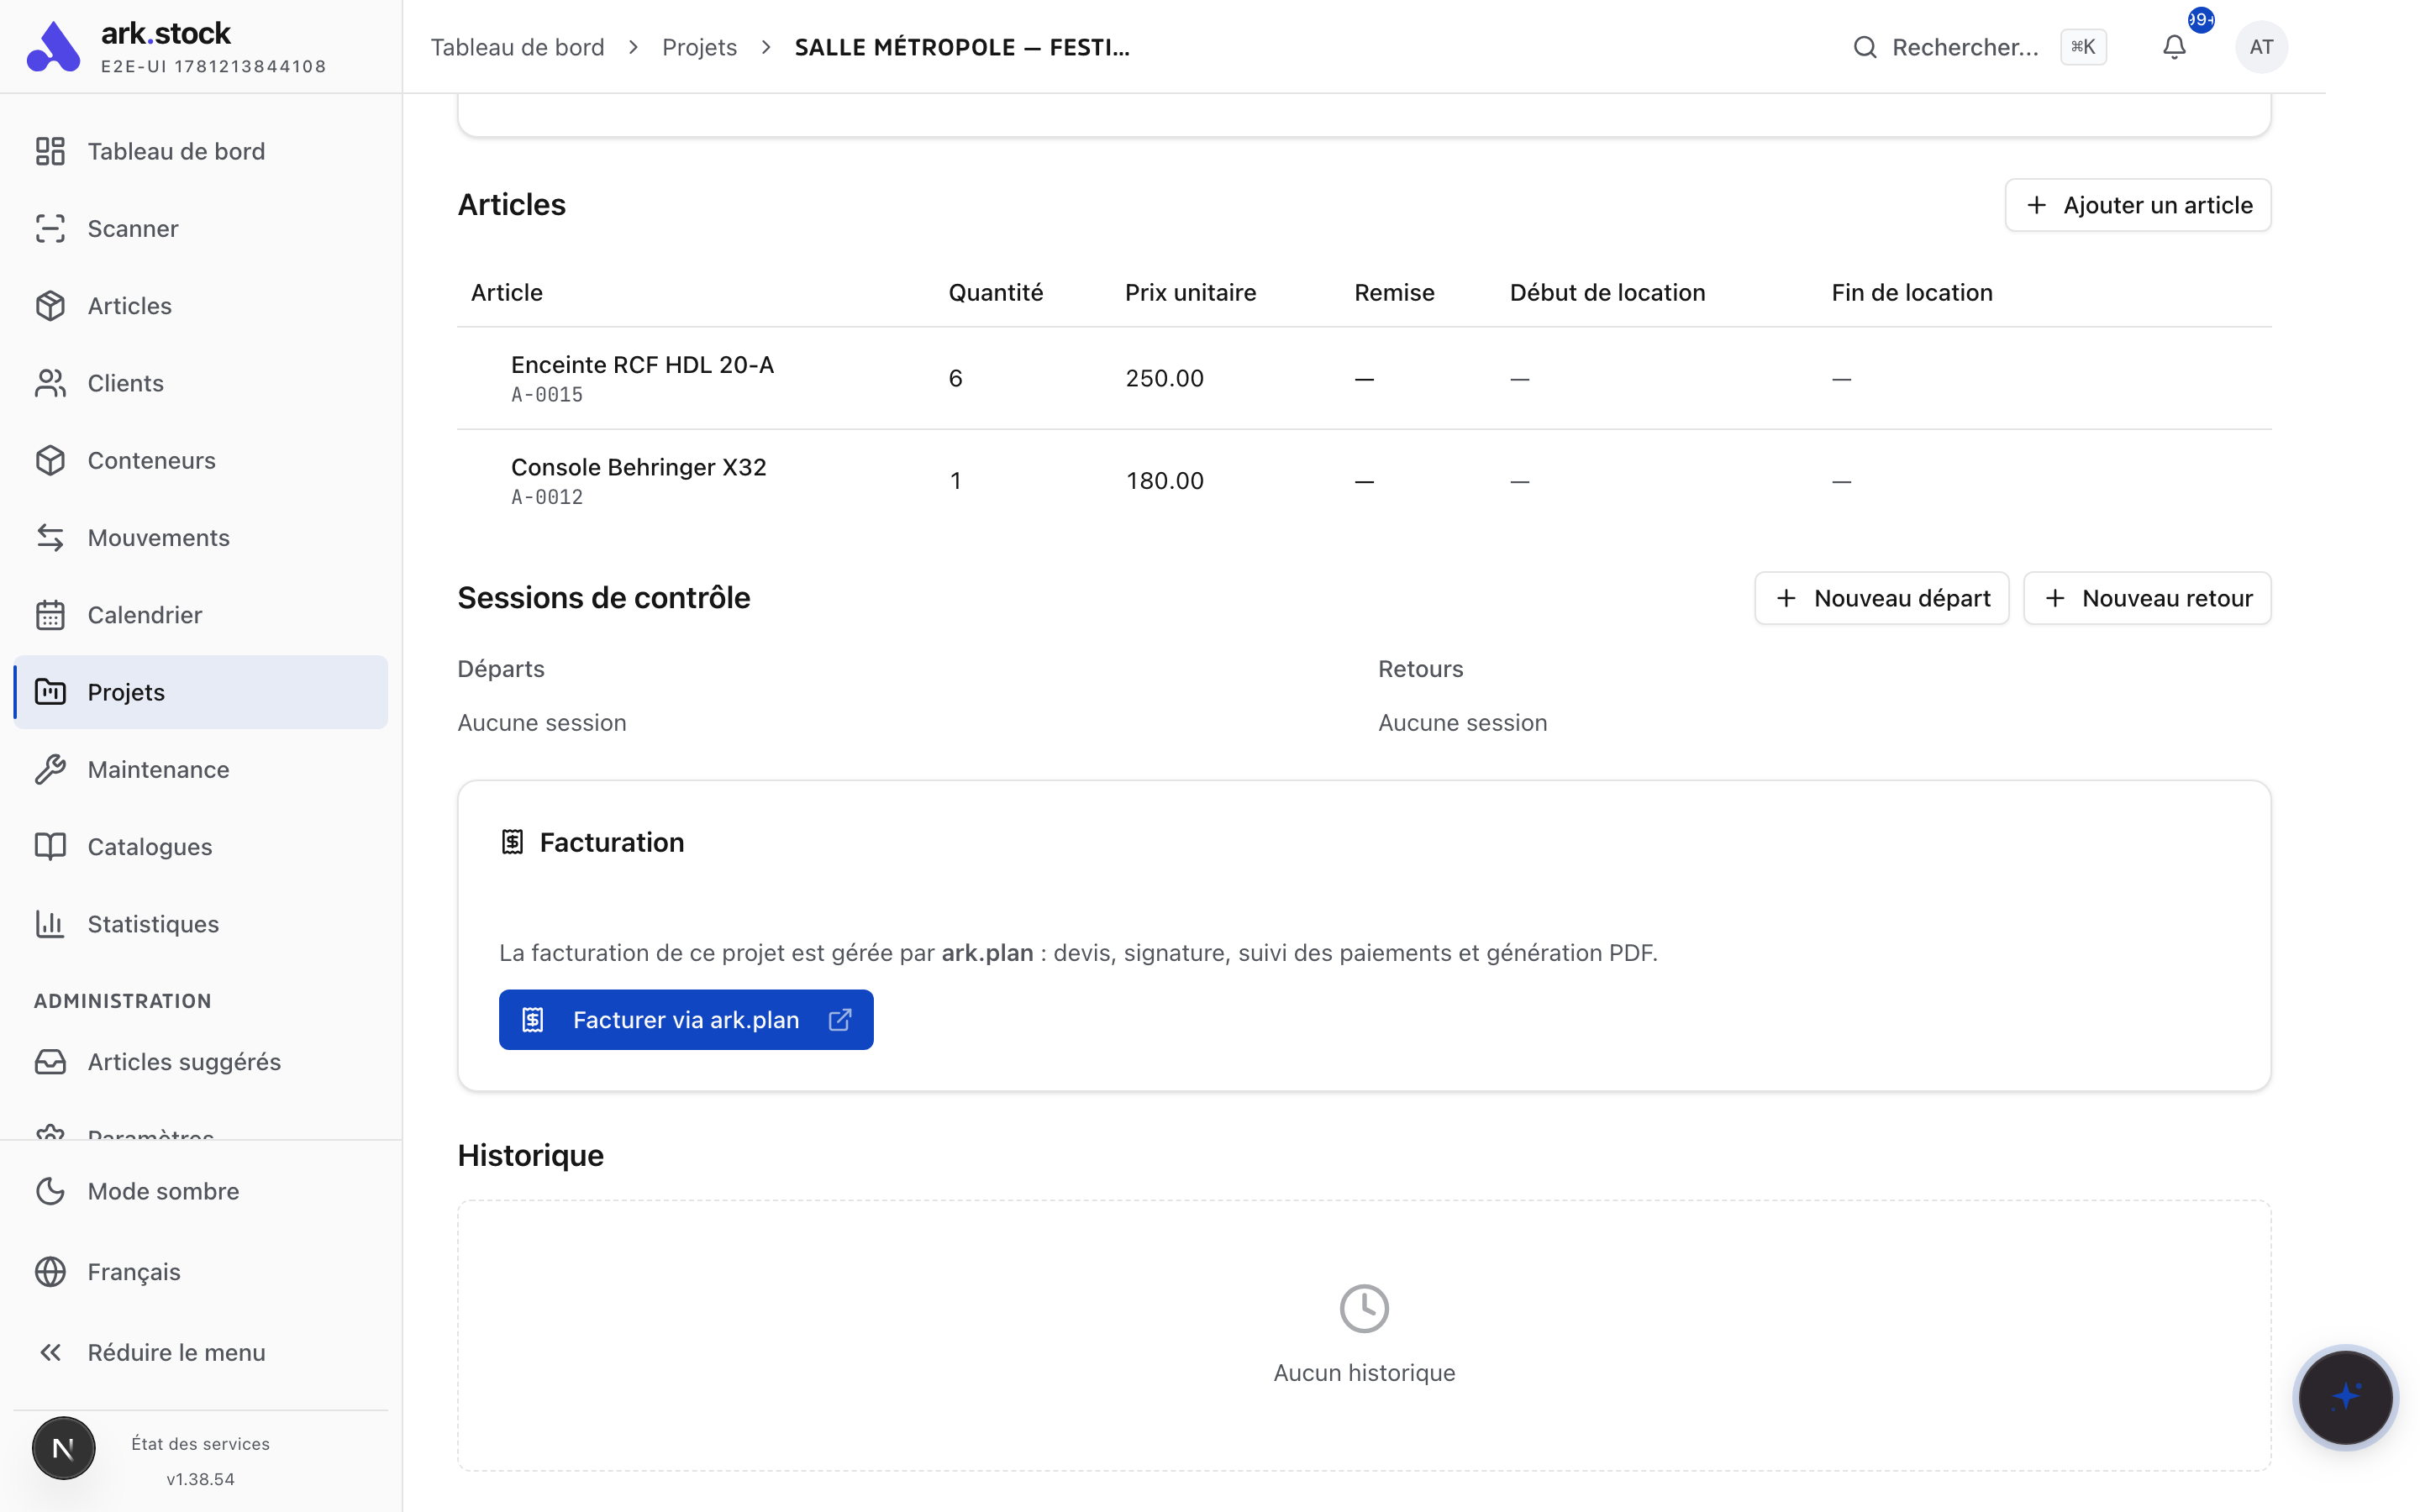Open the Enceinte RCF HDL 20-A row
This screenshot has height=1512, width=2420.
[x=1364, y=378]
